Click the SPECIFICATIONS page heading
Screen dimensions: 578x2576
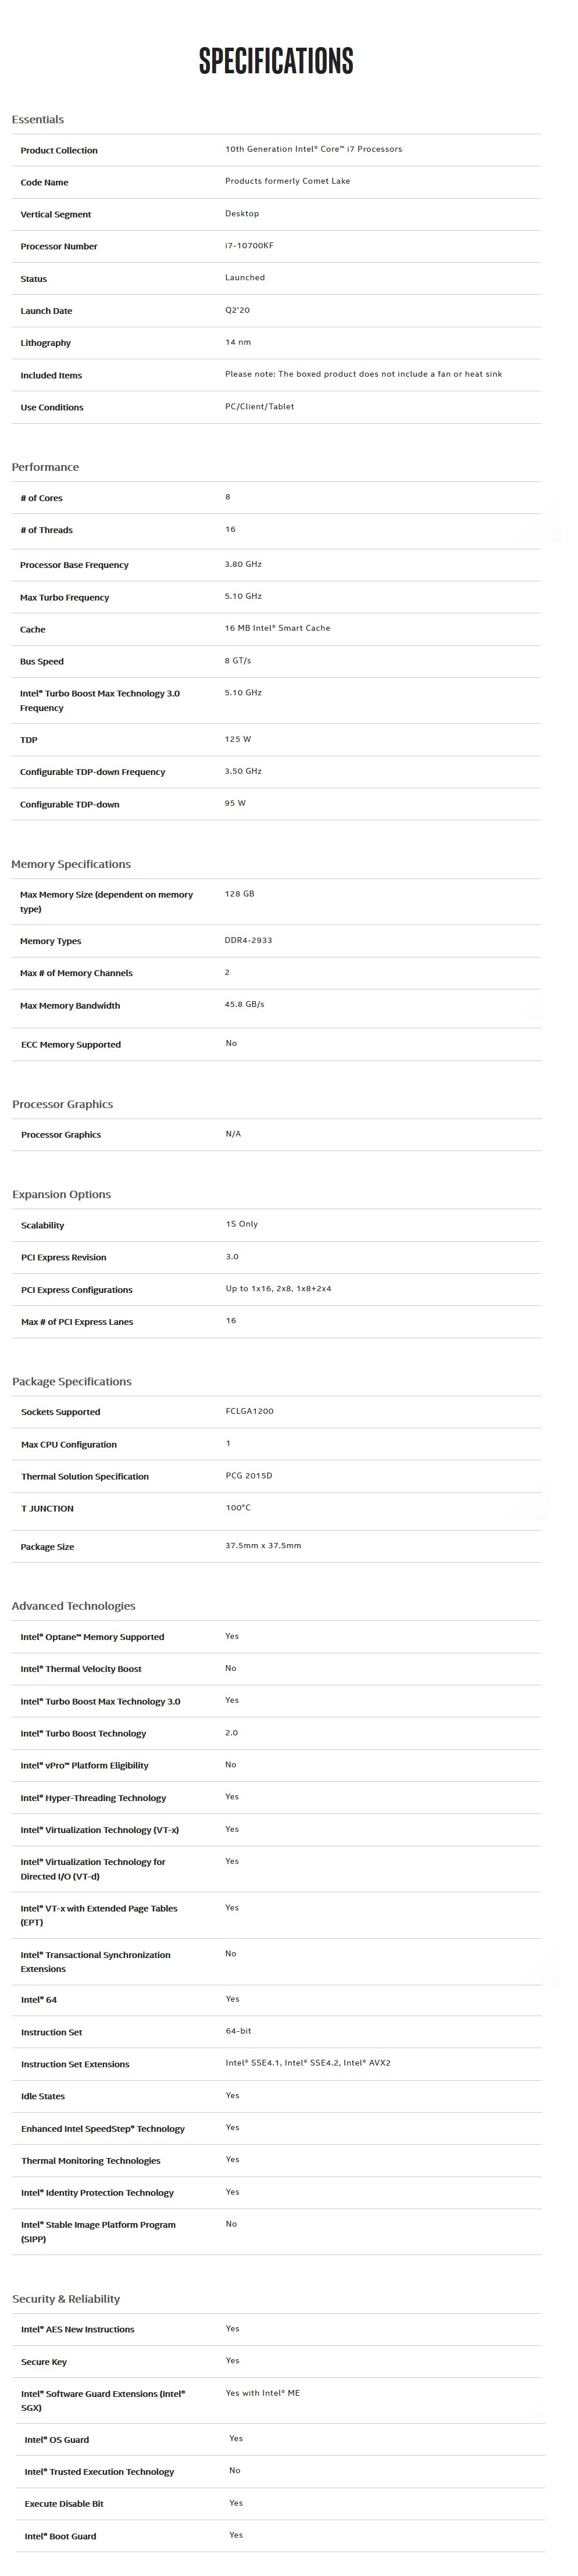[x=276, y=61]
